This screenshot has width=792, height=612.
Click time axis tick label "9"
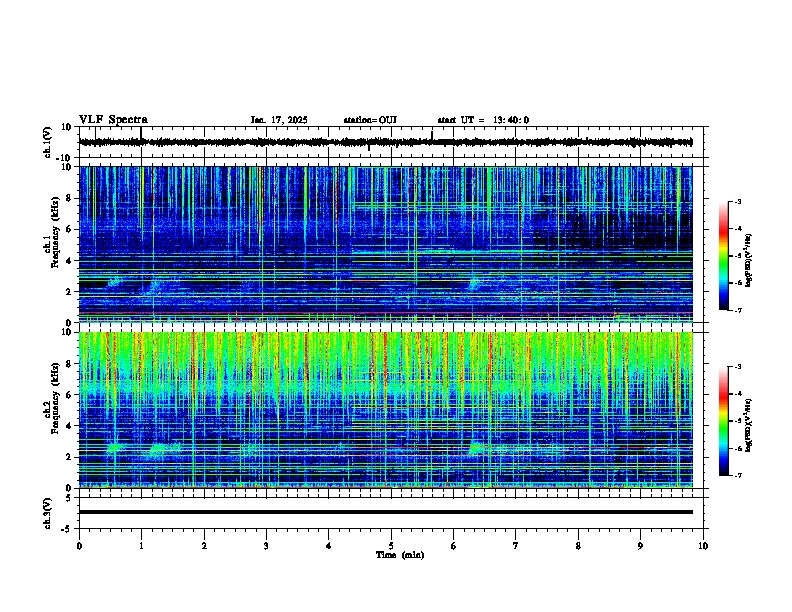coord(640,546)
